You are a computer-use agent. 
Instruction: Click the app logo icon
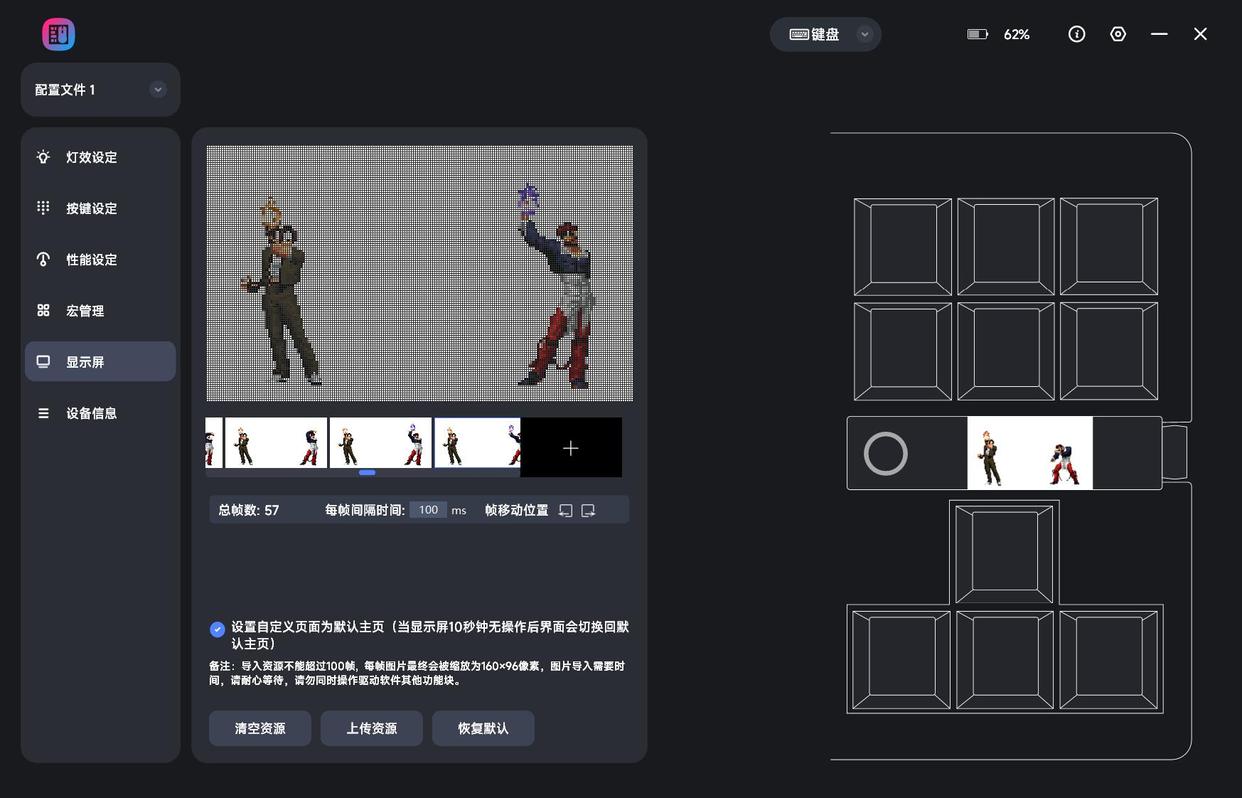[x=58, y=34]
